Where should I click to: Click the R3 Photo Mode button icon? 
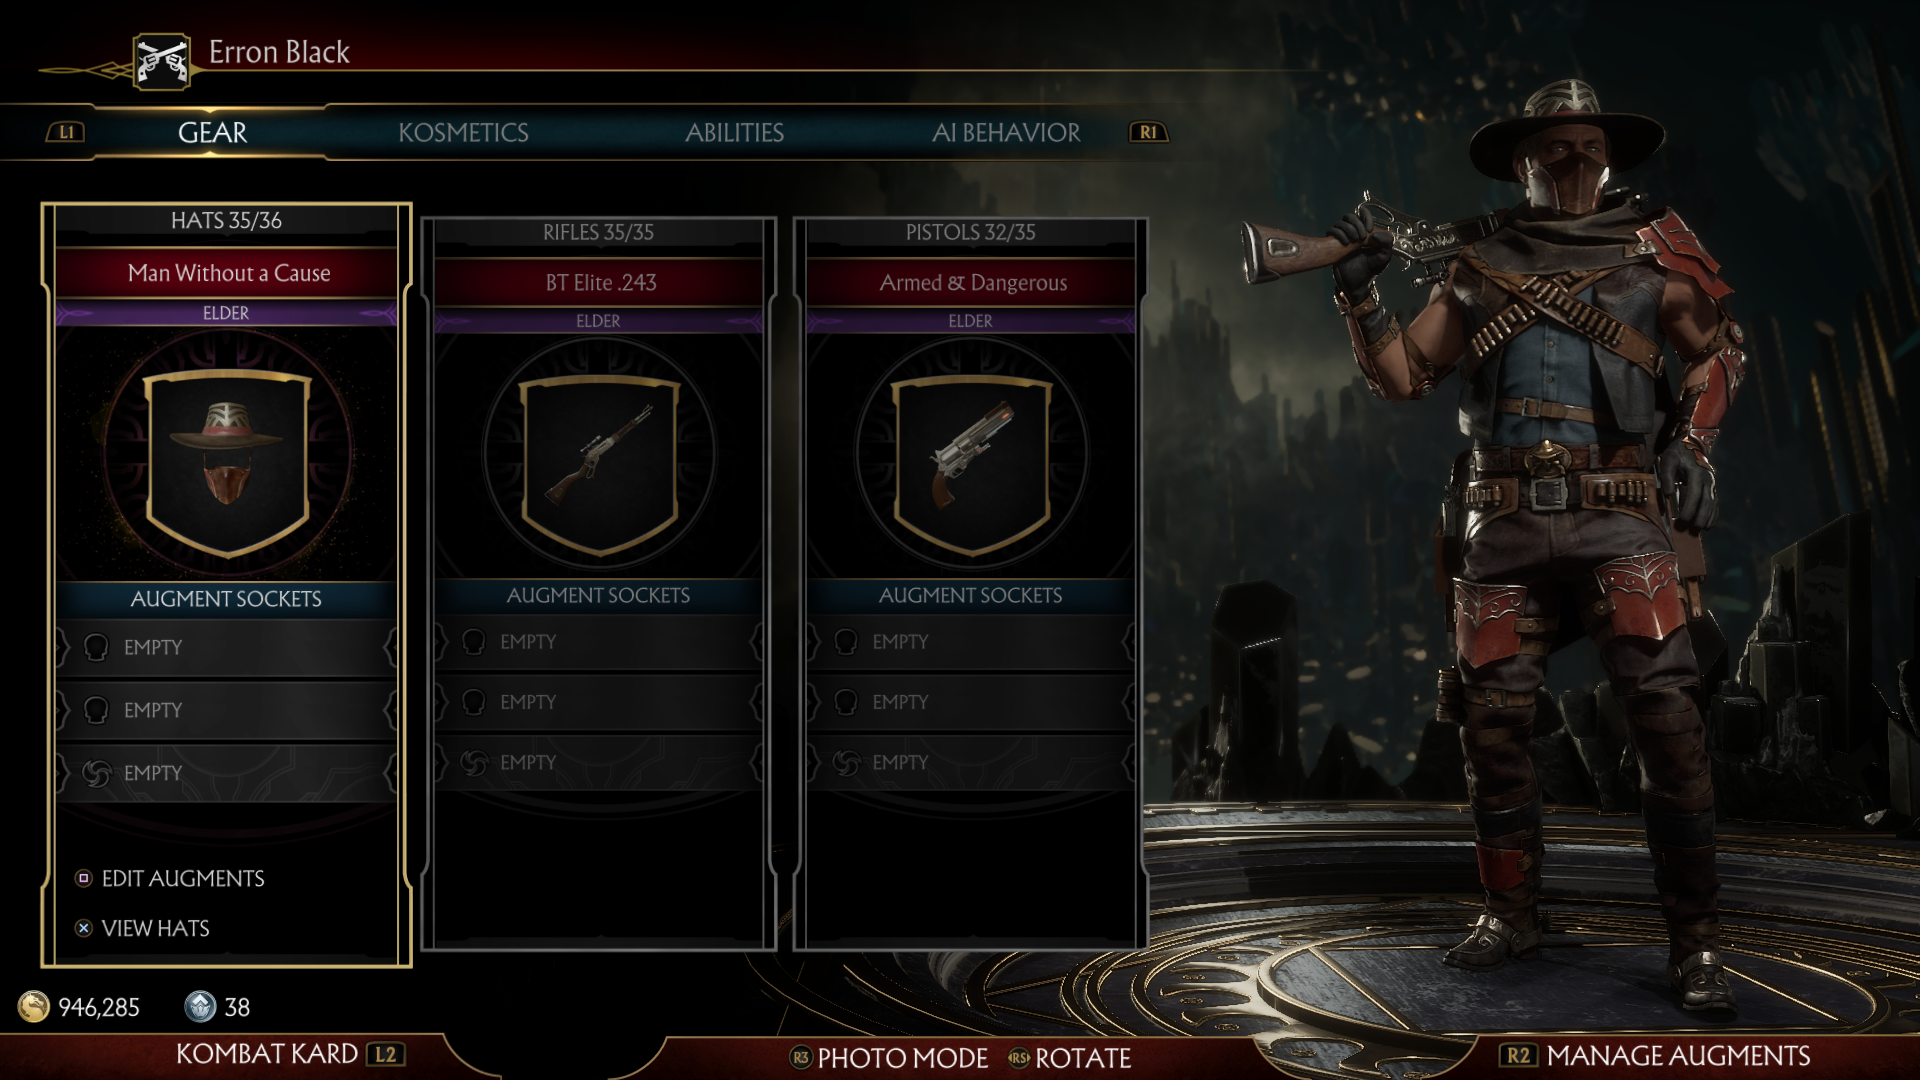[800, 1057]
